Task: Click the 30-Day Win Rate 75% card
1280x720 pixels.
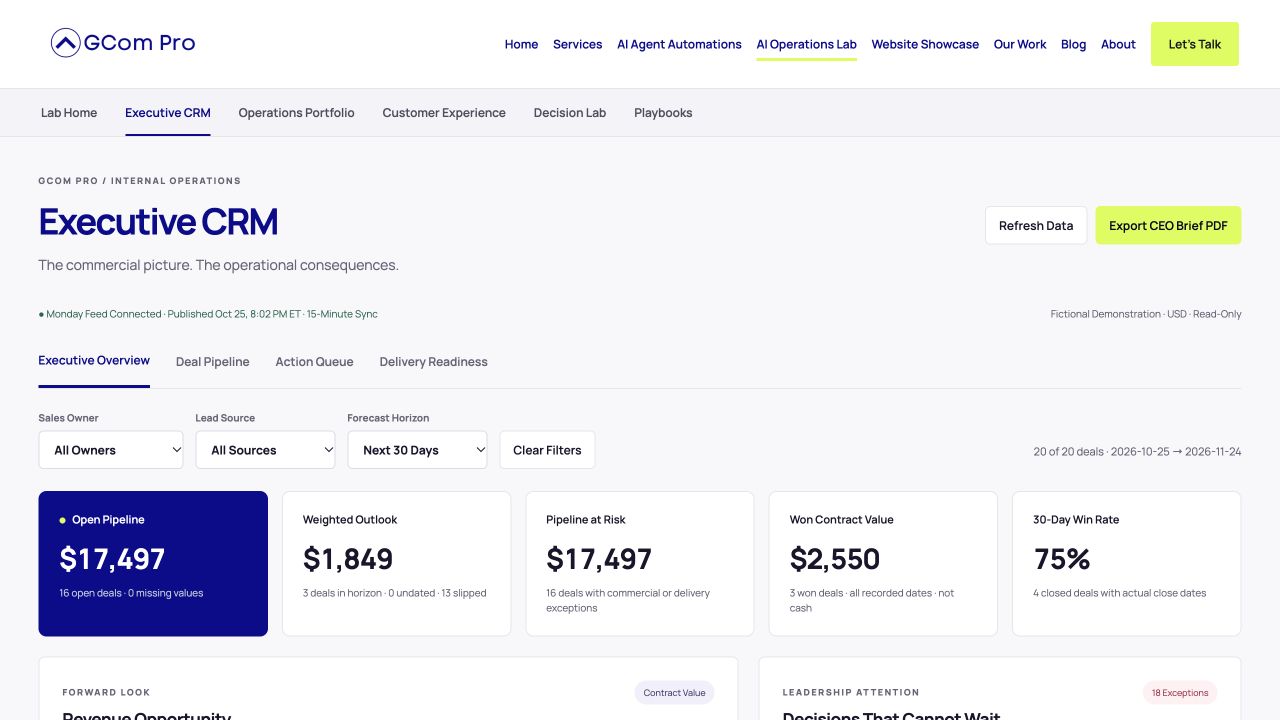Action: [1127, 563]
